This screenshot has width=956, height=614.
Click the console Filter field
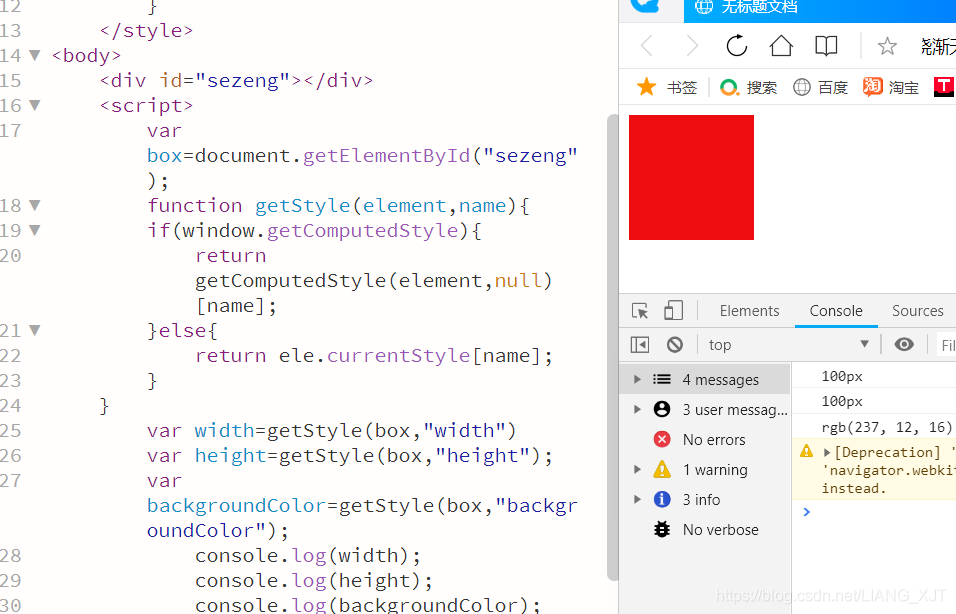pos(946,345)
